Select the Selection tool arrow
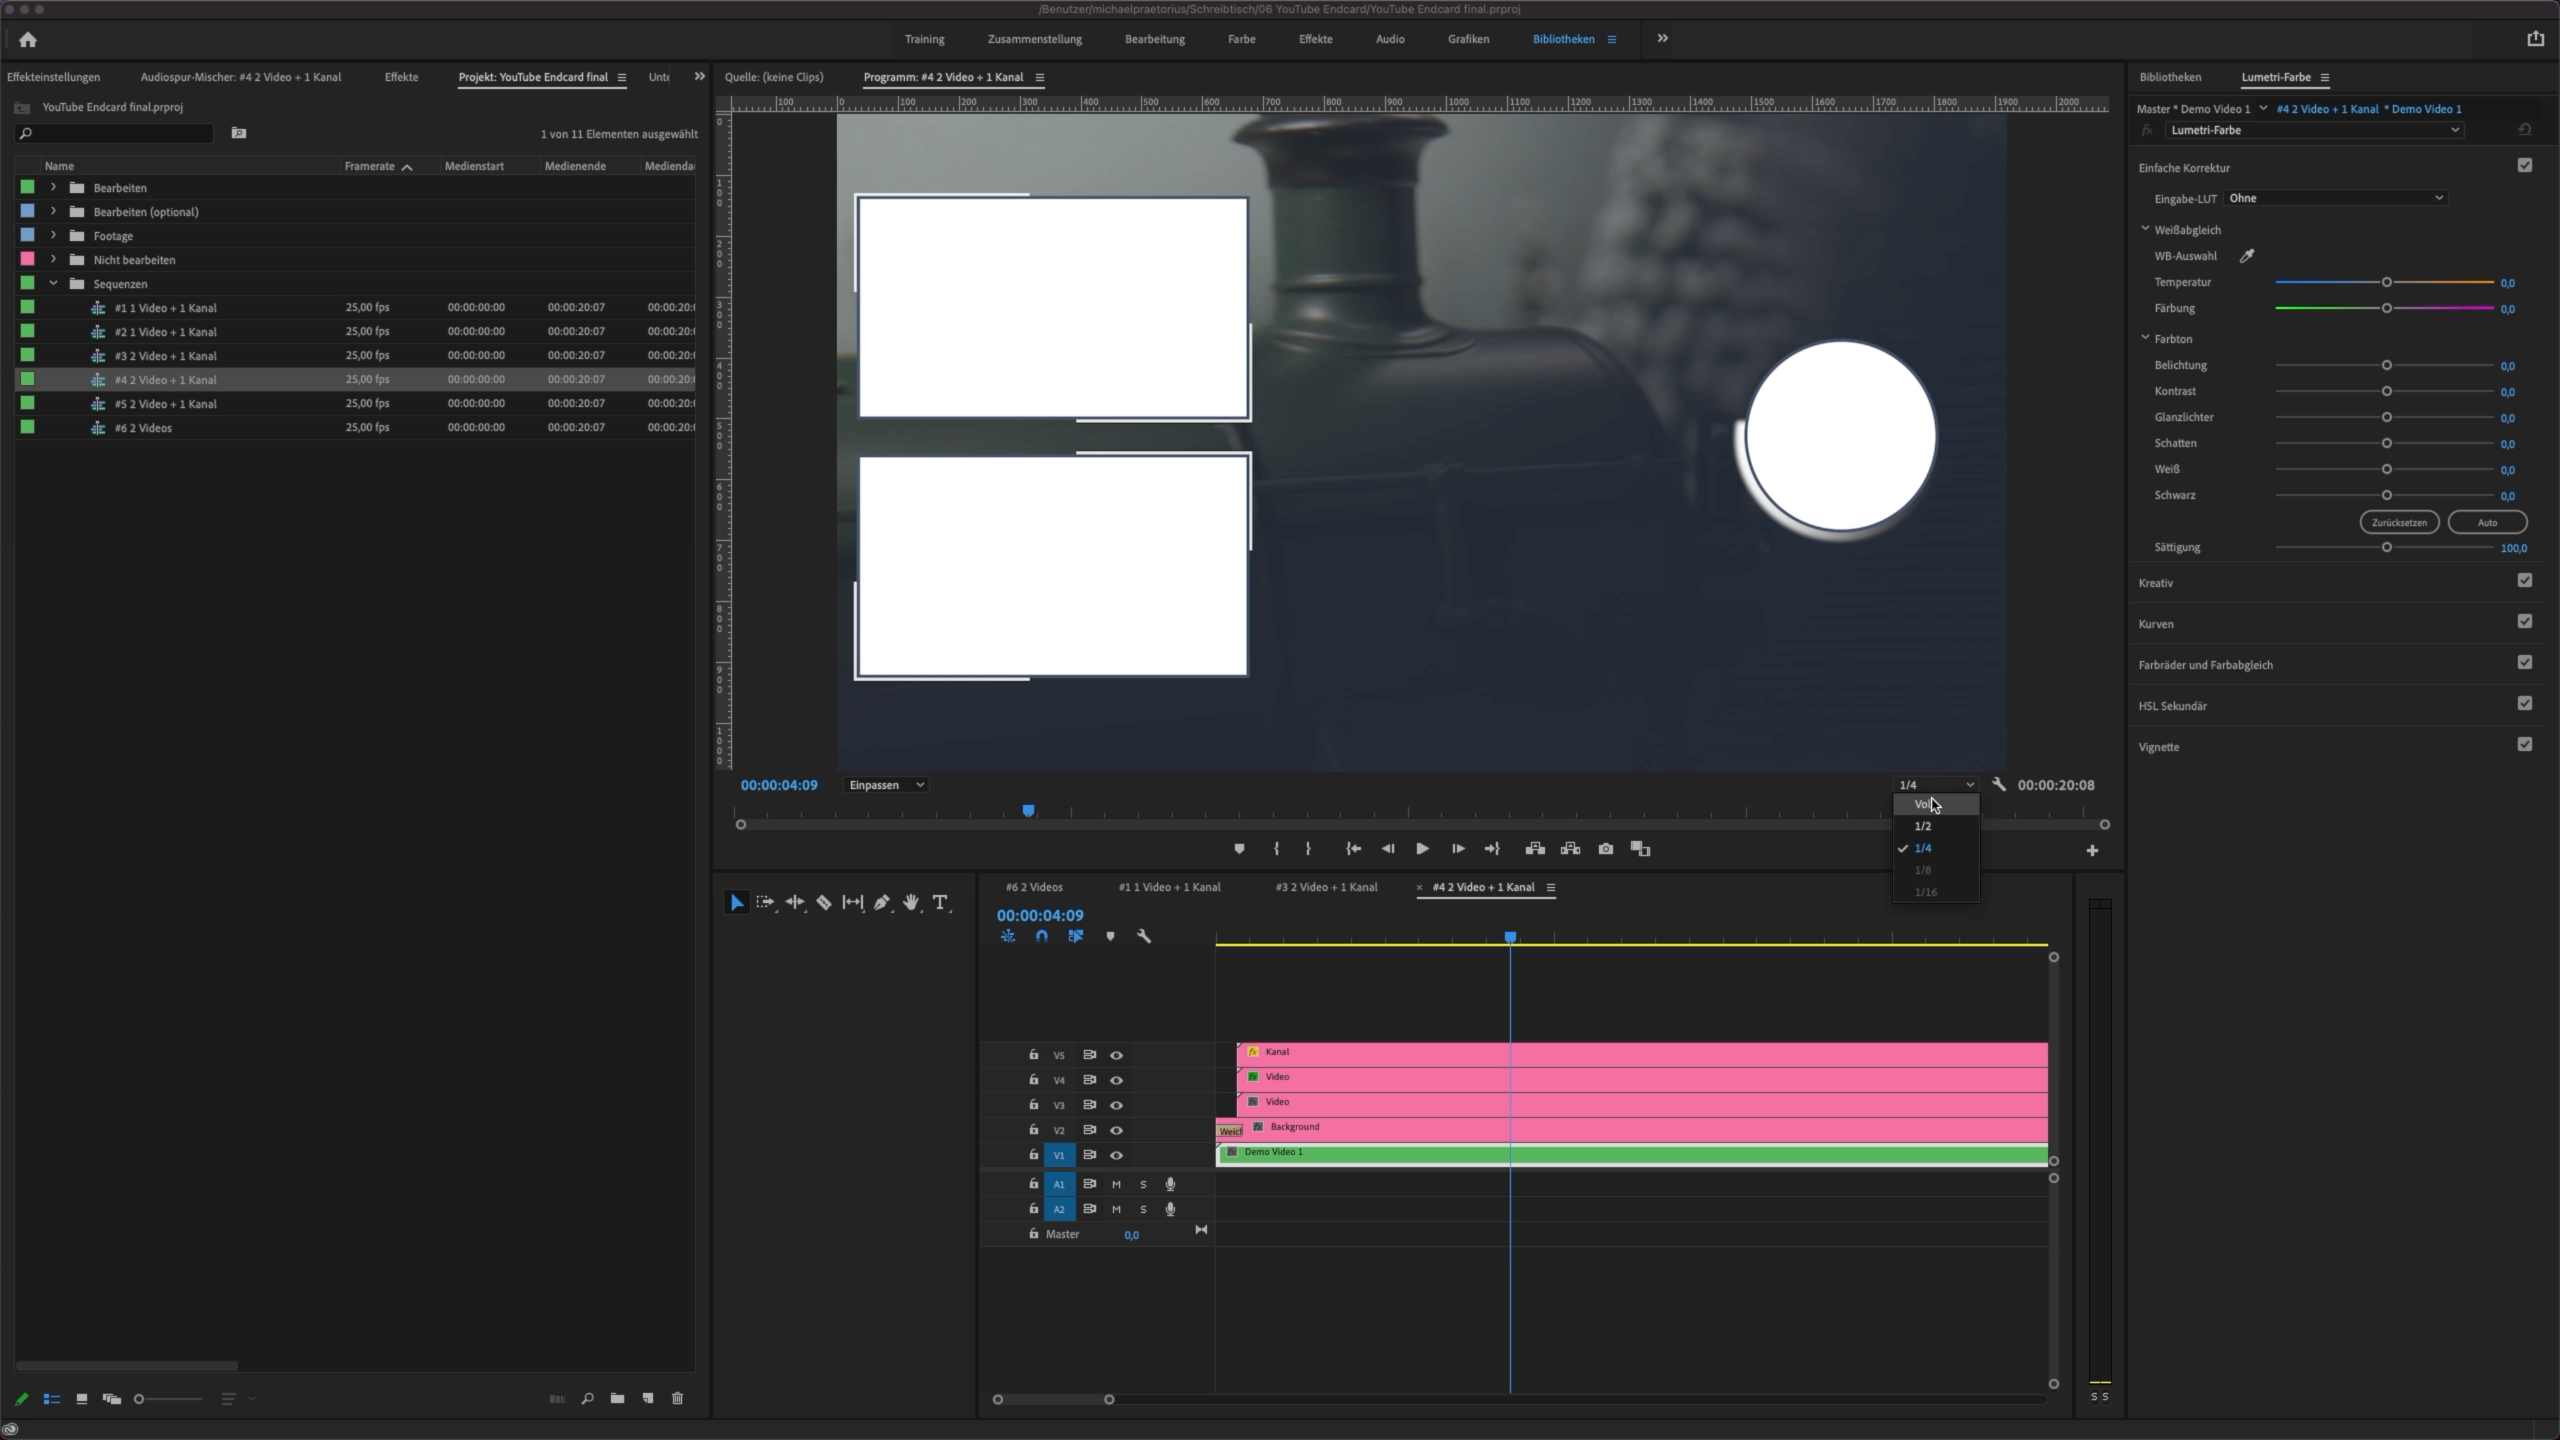This screenshot has height=1440, width=2560. pos(737,903)
